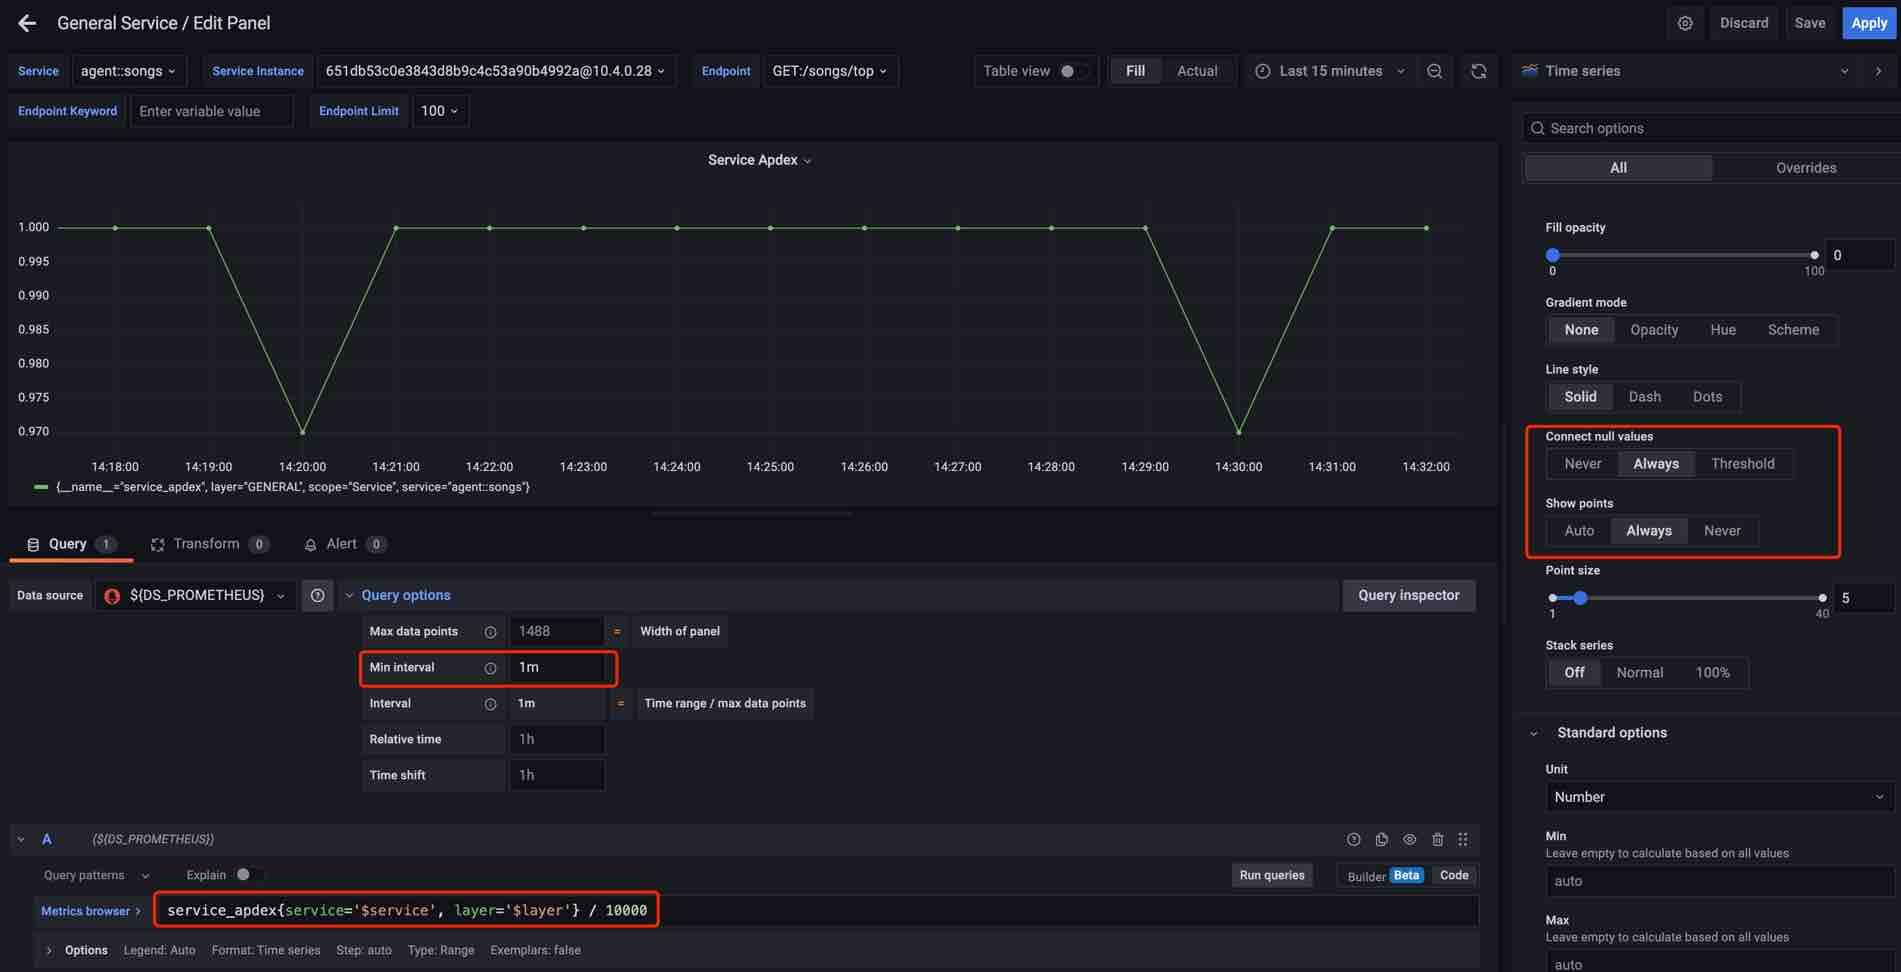Switch to the Overrides tab
This screenshot has width=1901, height=972.
[1805, 168]
